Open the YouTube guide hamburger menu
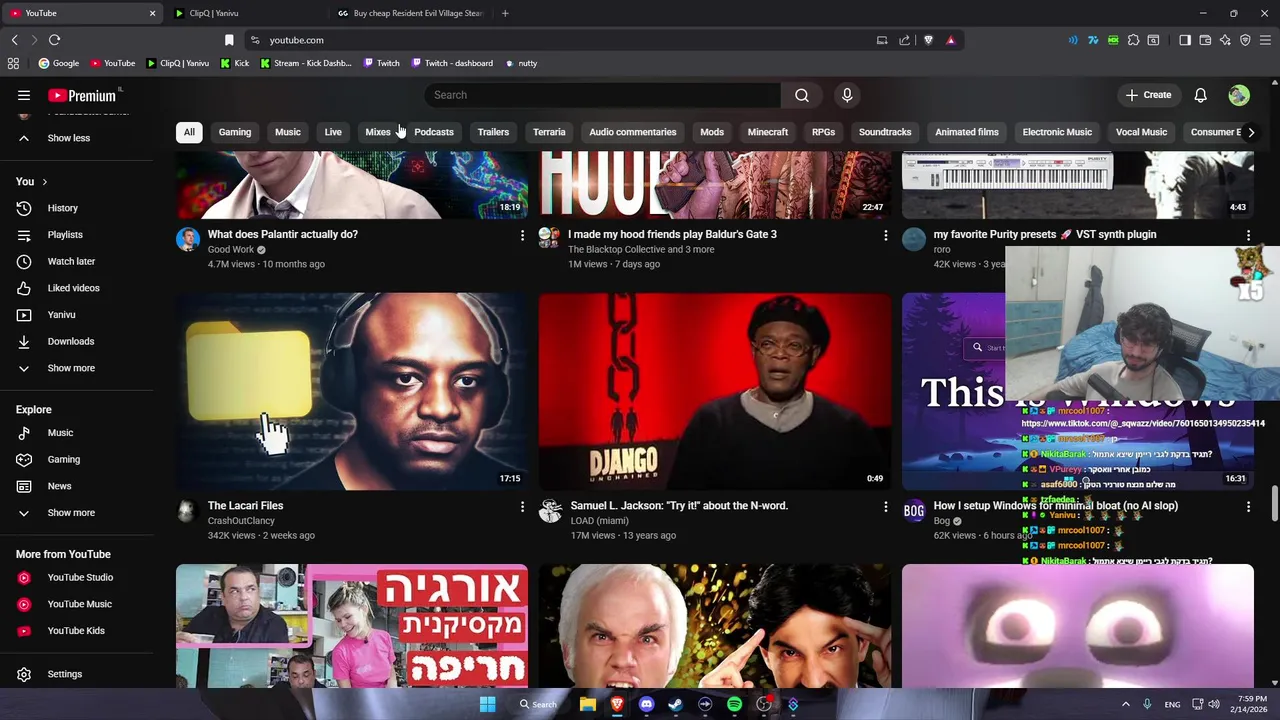Viewport: 1280px width, 720px height. (x=24, y=95)
